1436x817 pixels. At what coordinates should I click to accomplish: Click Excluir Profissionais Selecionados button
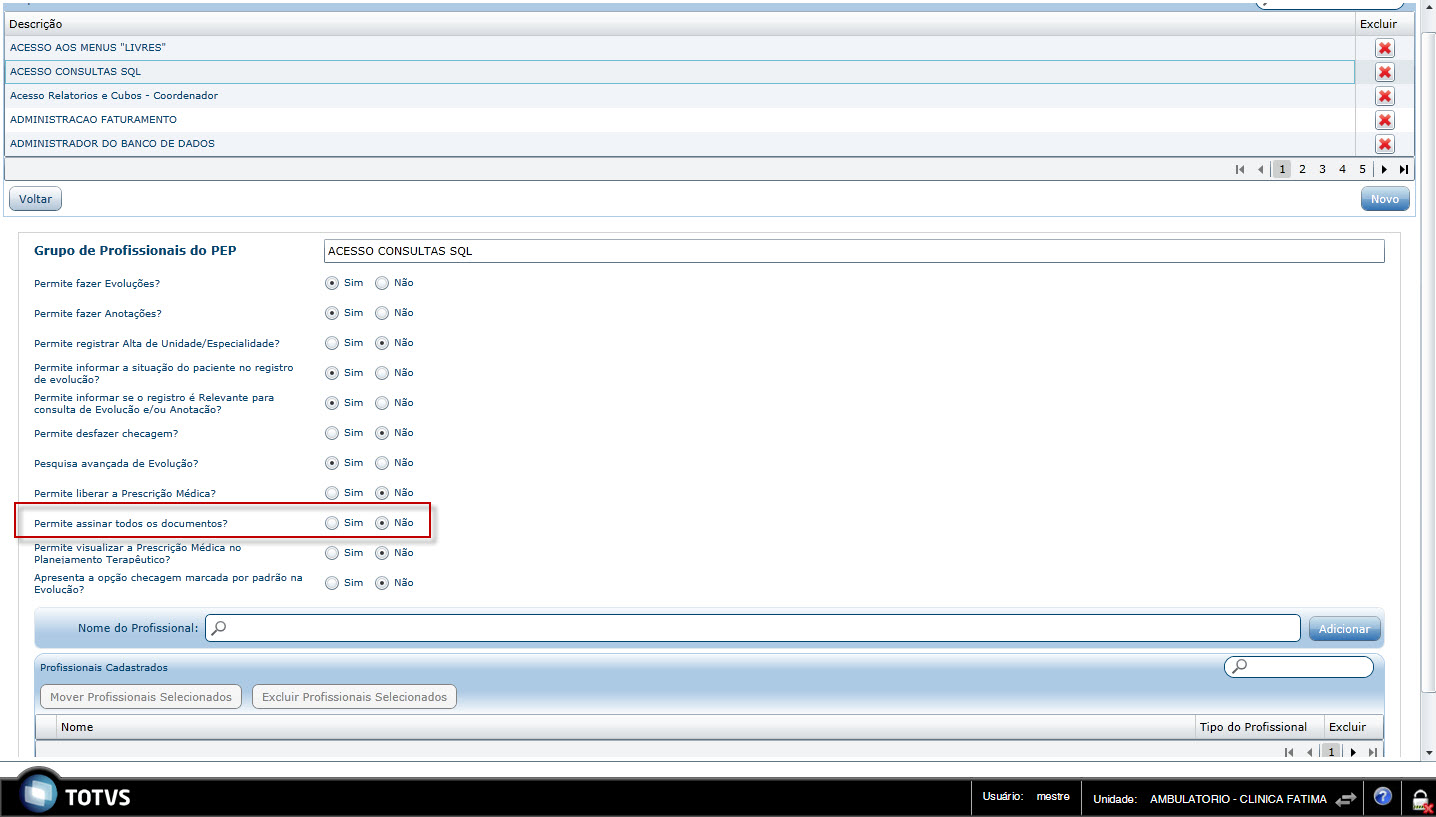click(354, 697)
